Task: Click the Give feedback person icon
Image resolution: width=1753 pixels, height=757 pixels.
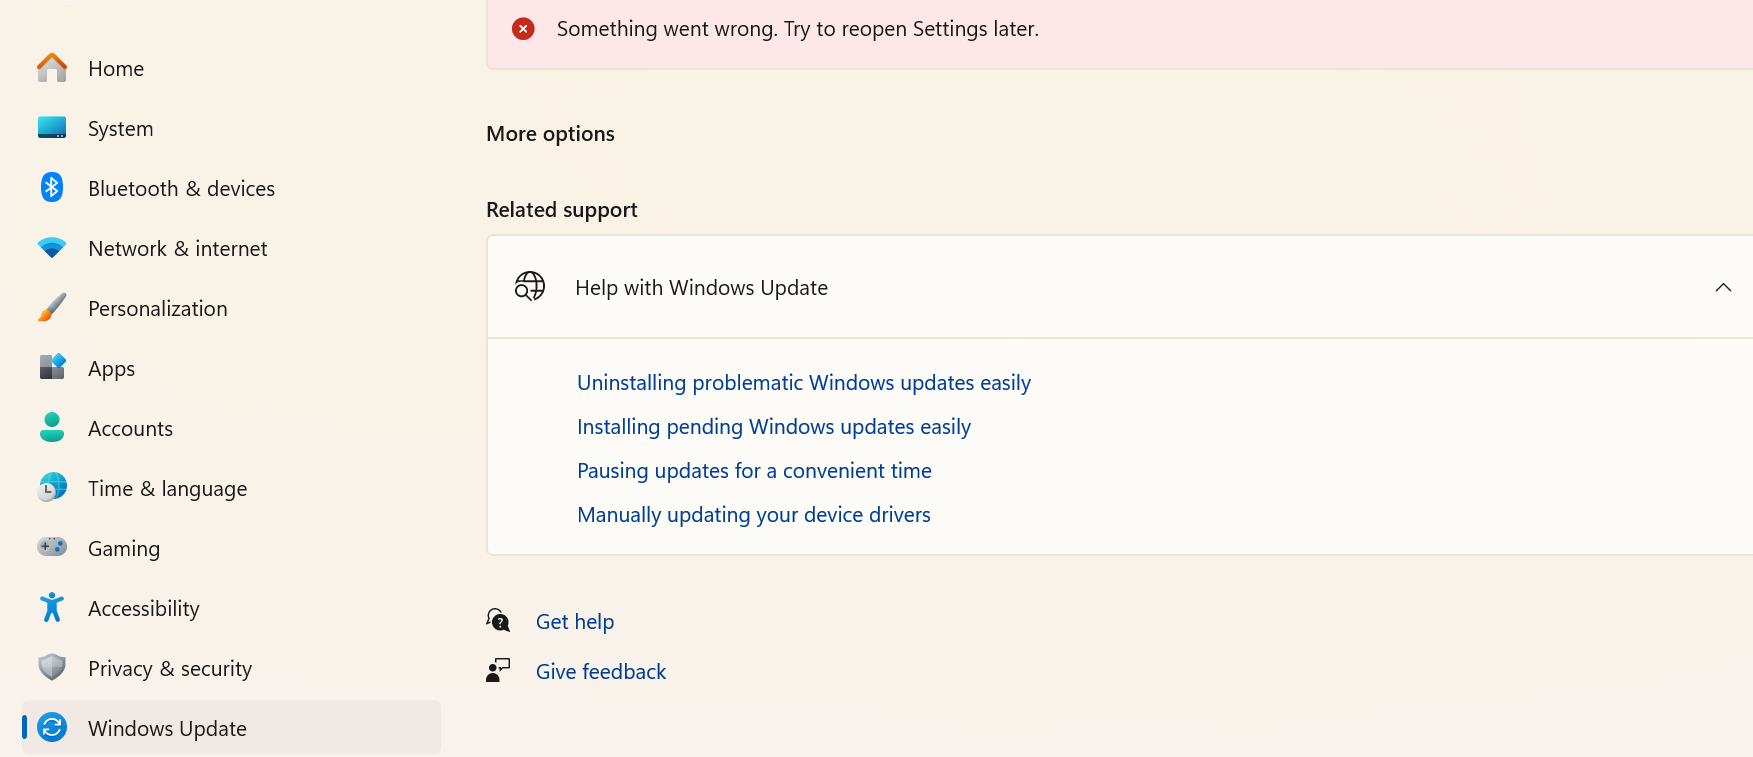Action: (498, 671)
